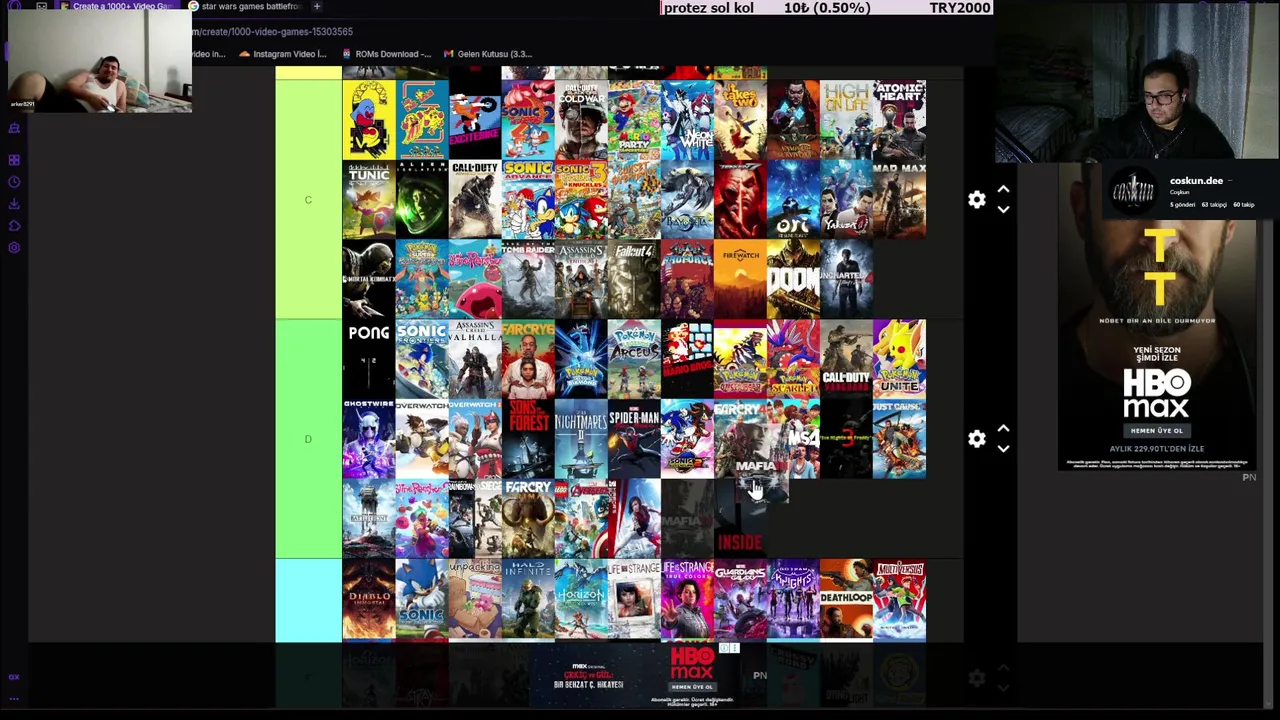This screenshot has width=1280, height=720.
Task: Select Mad Max cover
Action: (x=899, y=200)
